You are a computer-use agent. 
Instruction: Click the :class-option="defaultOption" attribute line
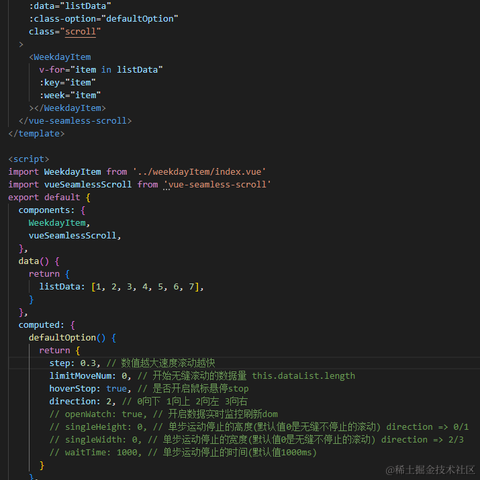coord(103,19)
